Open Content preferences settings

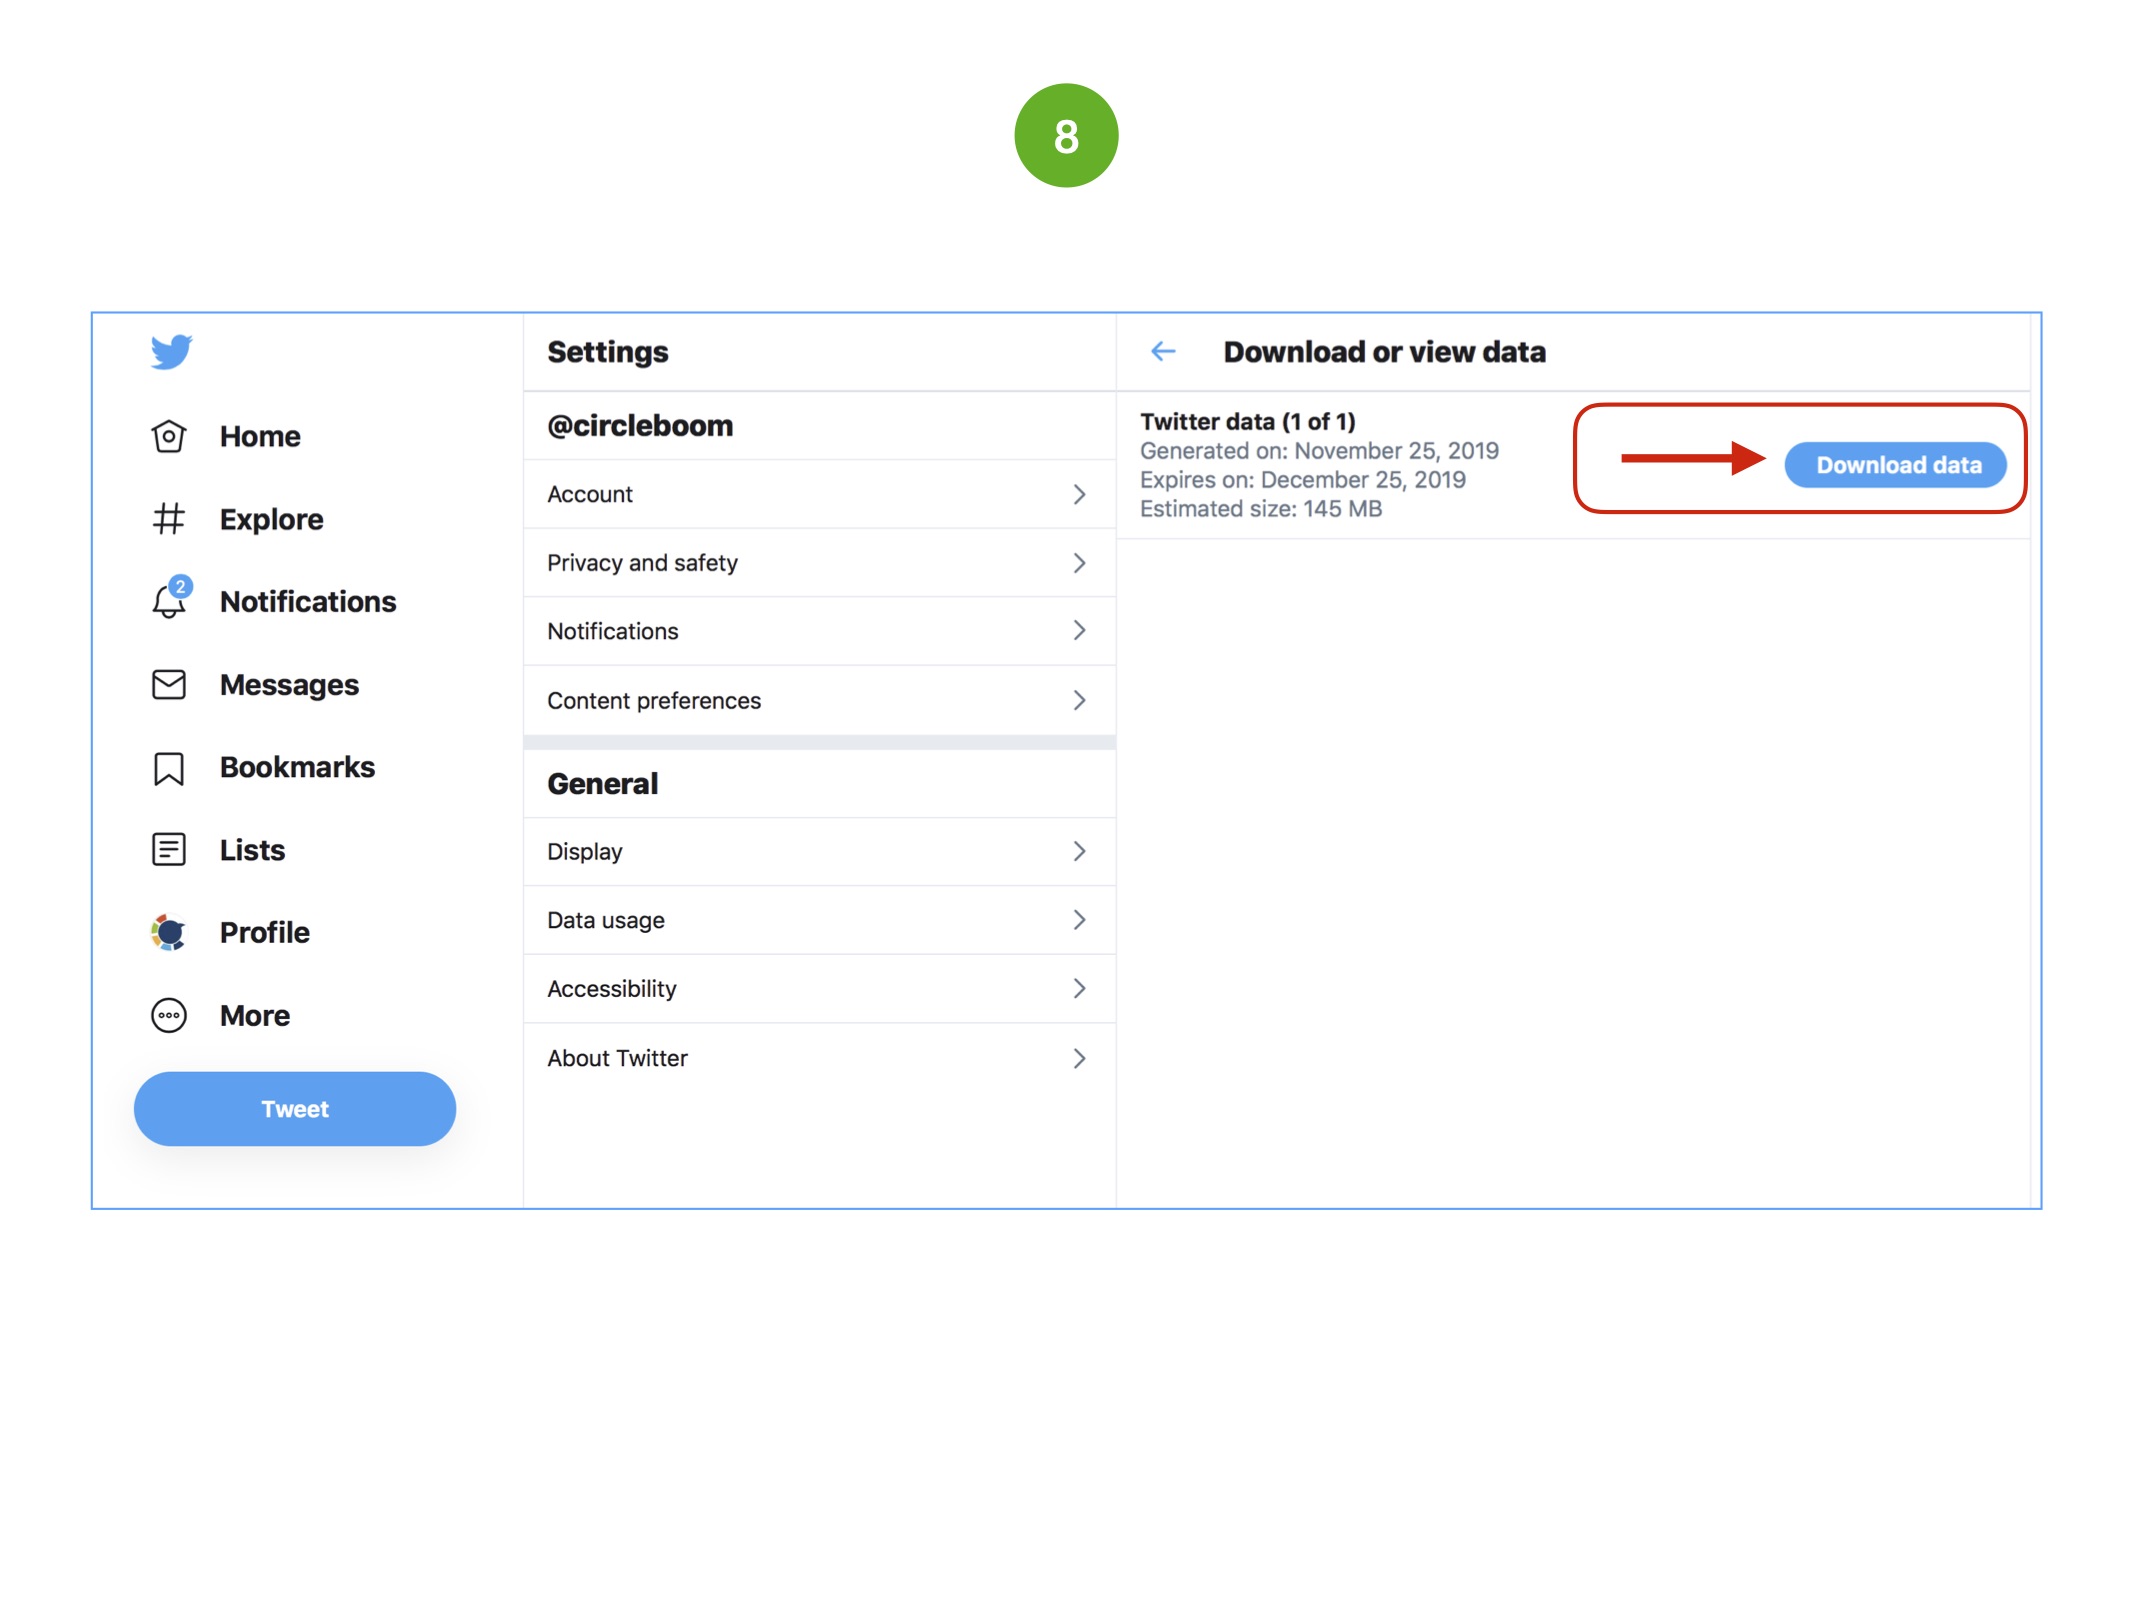tap(819, 700)
